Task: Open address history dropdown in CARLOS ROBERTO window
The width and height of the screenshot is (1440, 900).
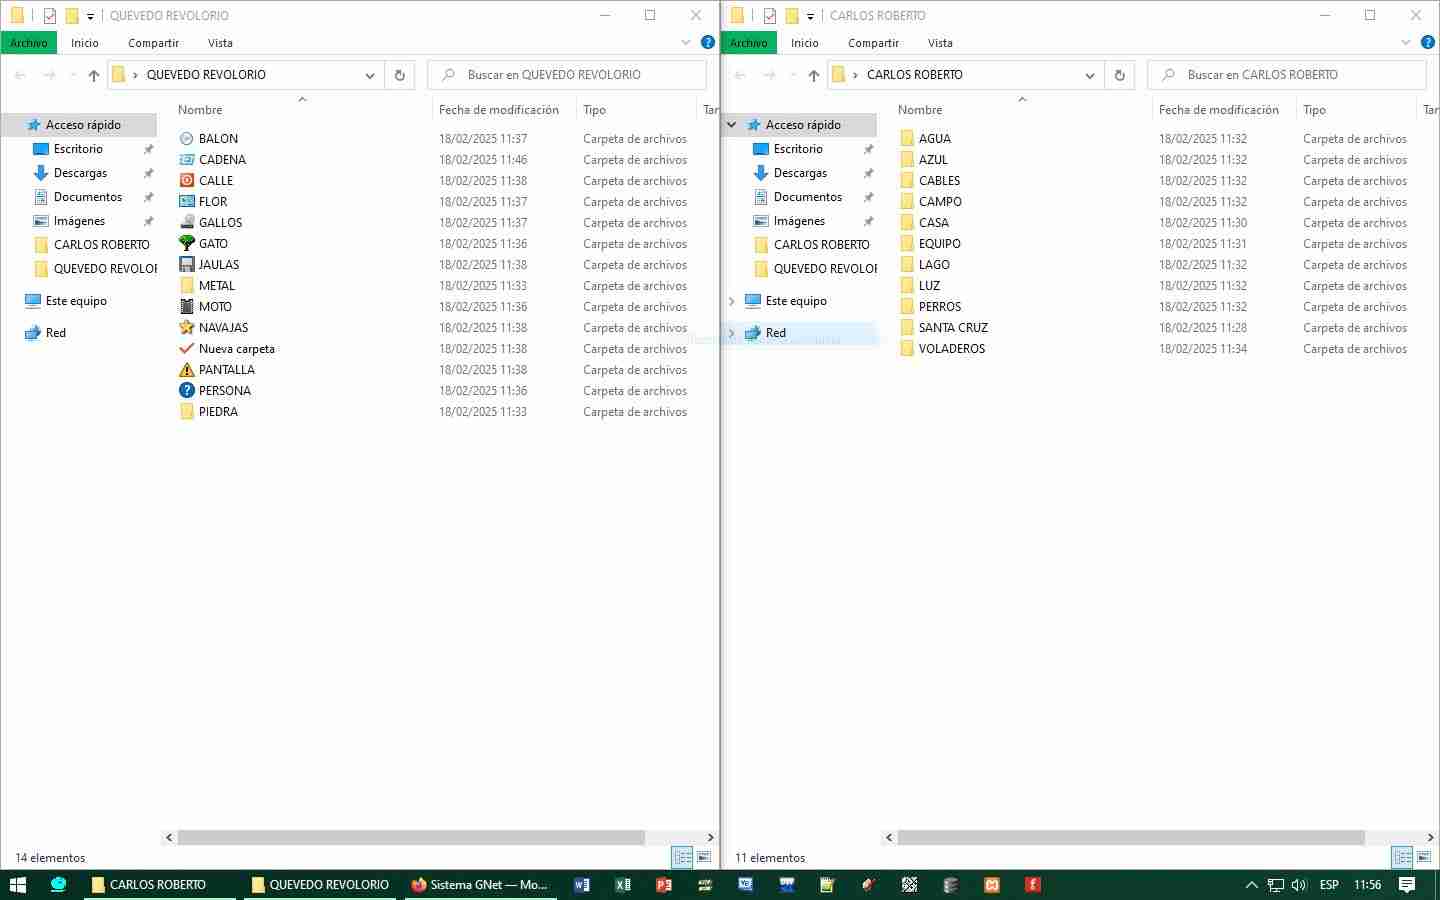Action: pyautogui.click(x=1090, y=75)
